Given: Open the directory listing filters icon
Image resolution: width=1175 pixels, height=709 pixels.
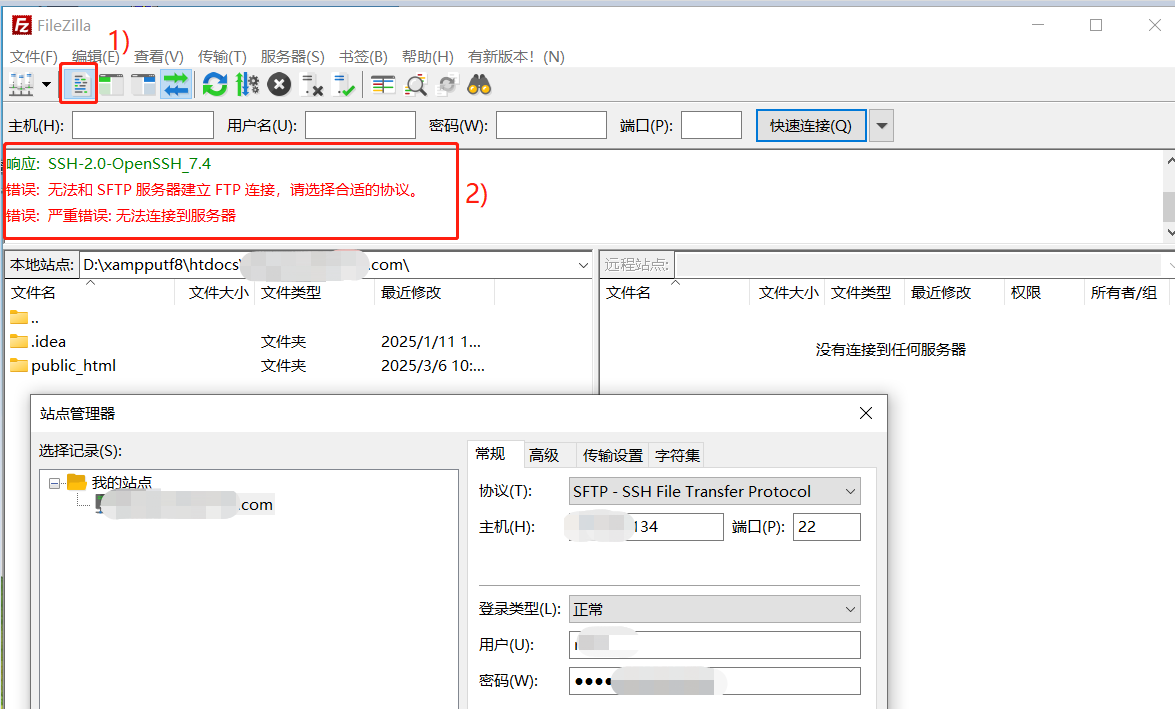Looking at the screenshot, I should click(x=383, y=85).
